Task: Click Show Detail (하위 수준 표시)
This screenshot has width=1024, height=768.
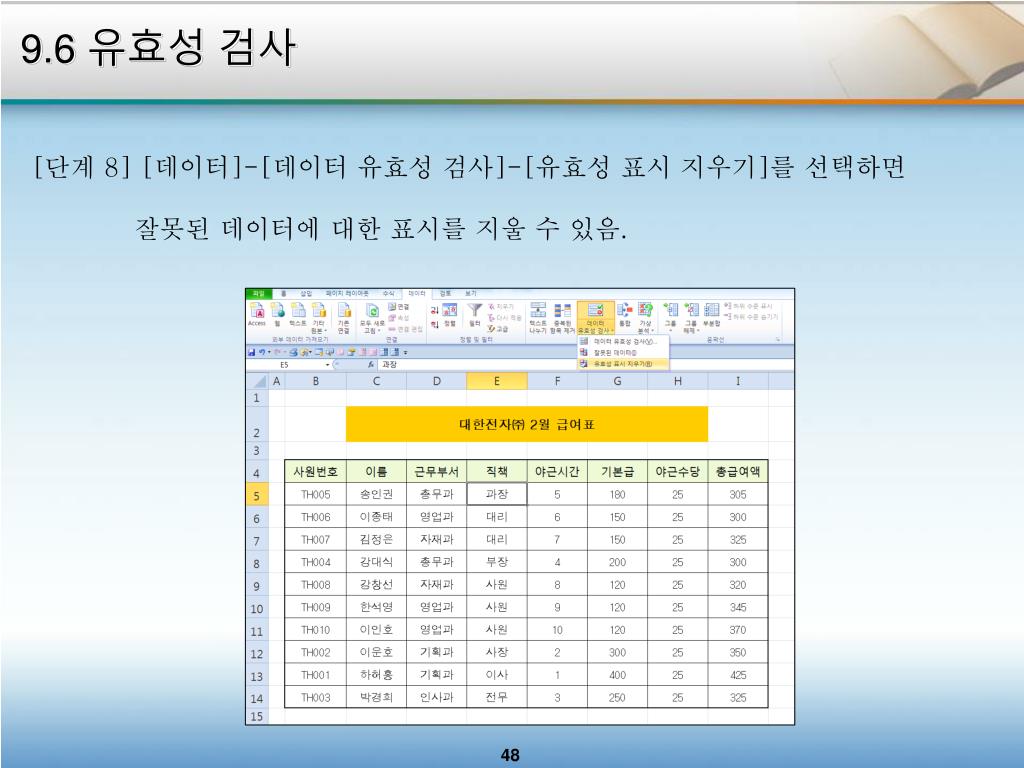Action: 748,306
